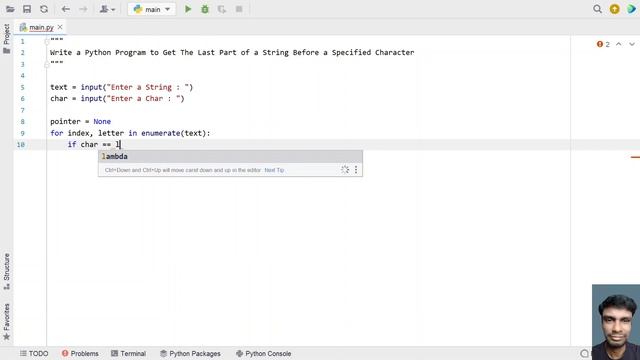Viewport: 640px width, 360px height.
Task: Open the Python Console tool window
Action: [264, 353]
